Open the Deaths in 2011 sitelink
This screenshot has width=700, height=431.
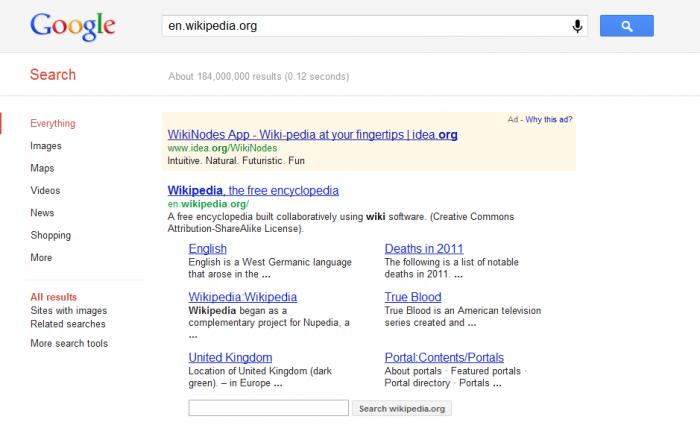(x=424, y=249)
